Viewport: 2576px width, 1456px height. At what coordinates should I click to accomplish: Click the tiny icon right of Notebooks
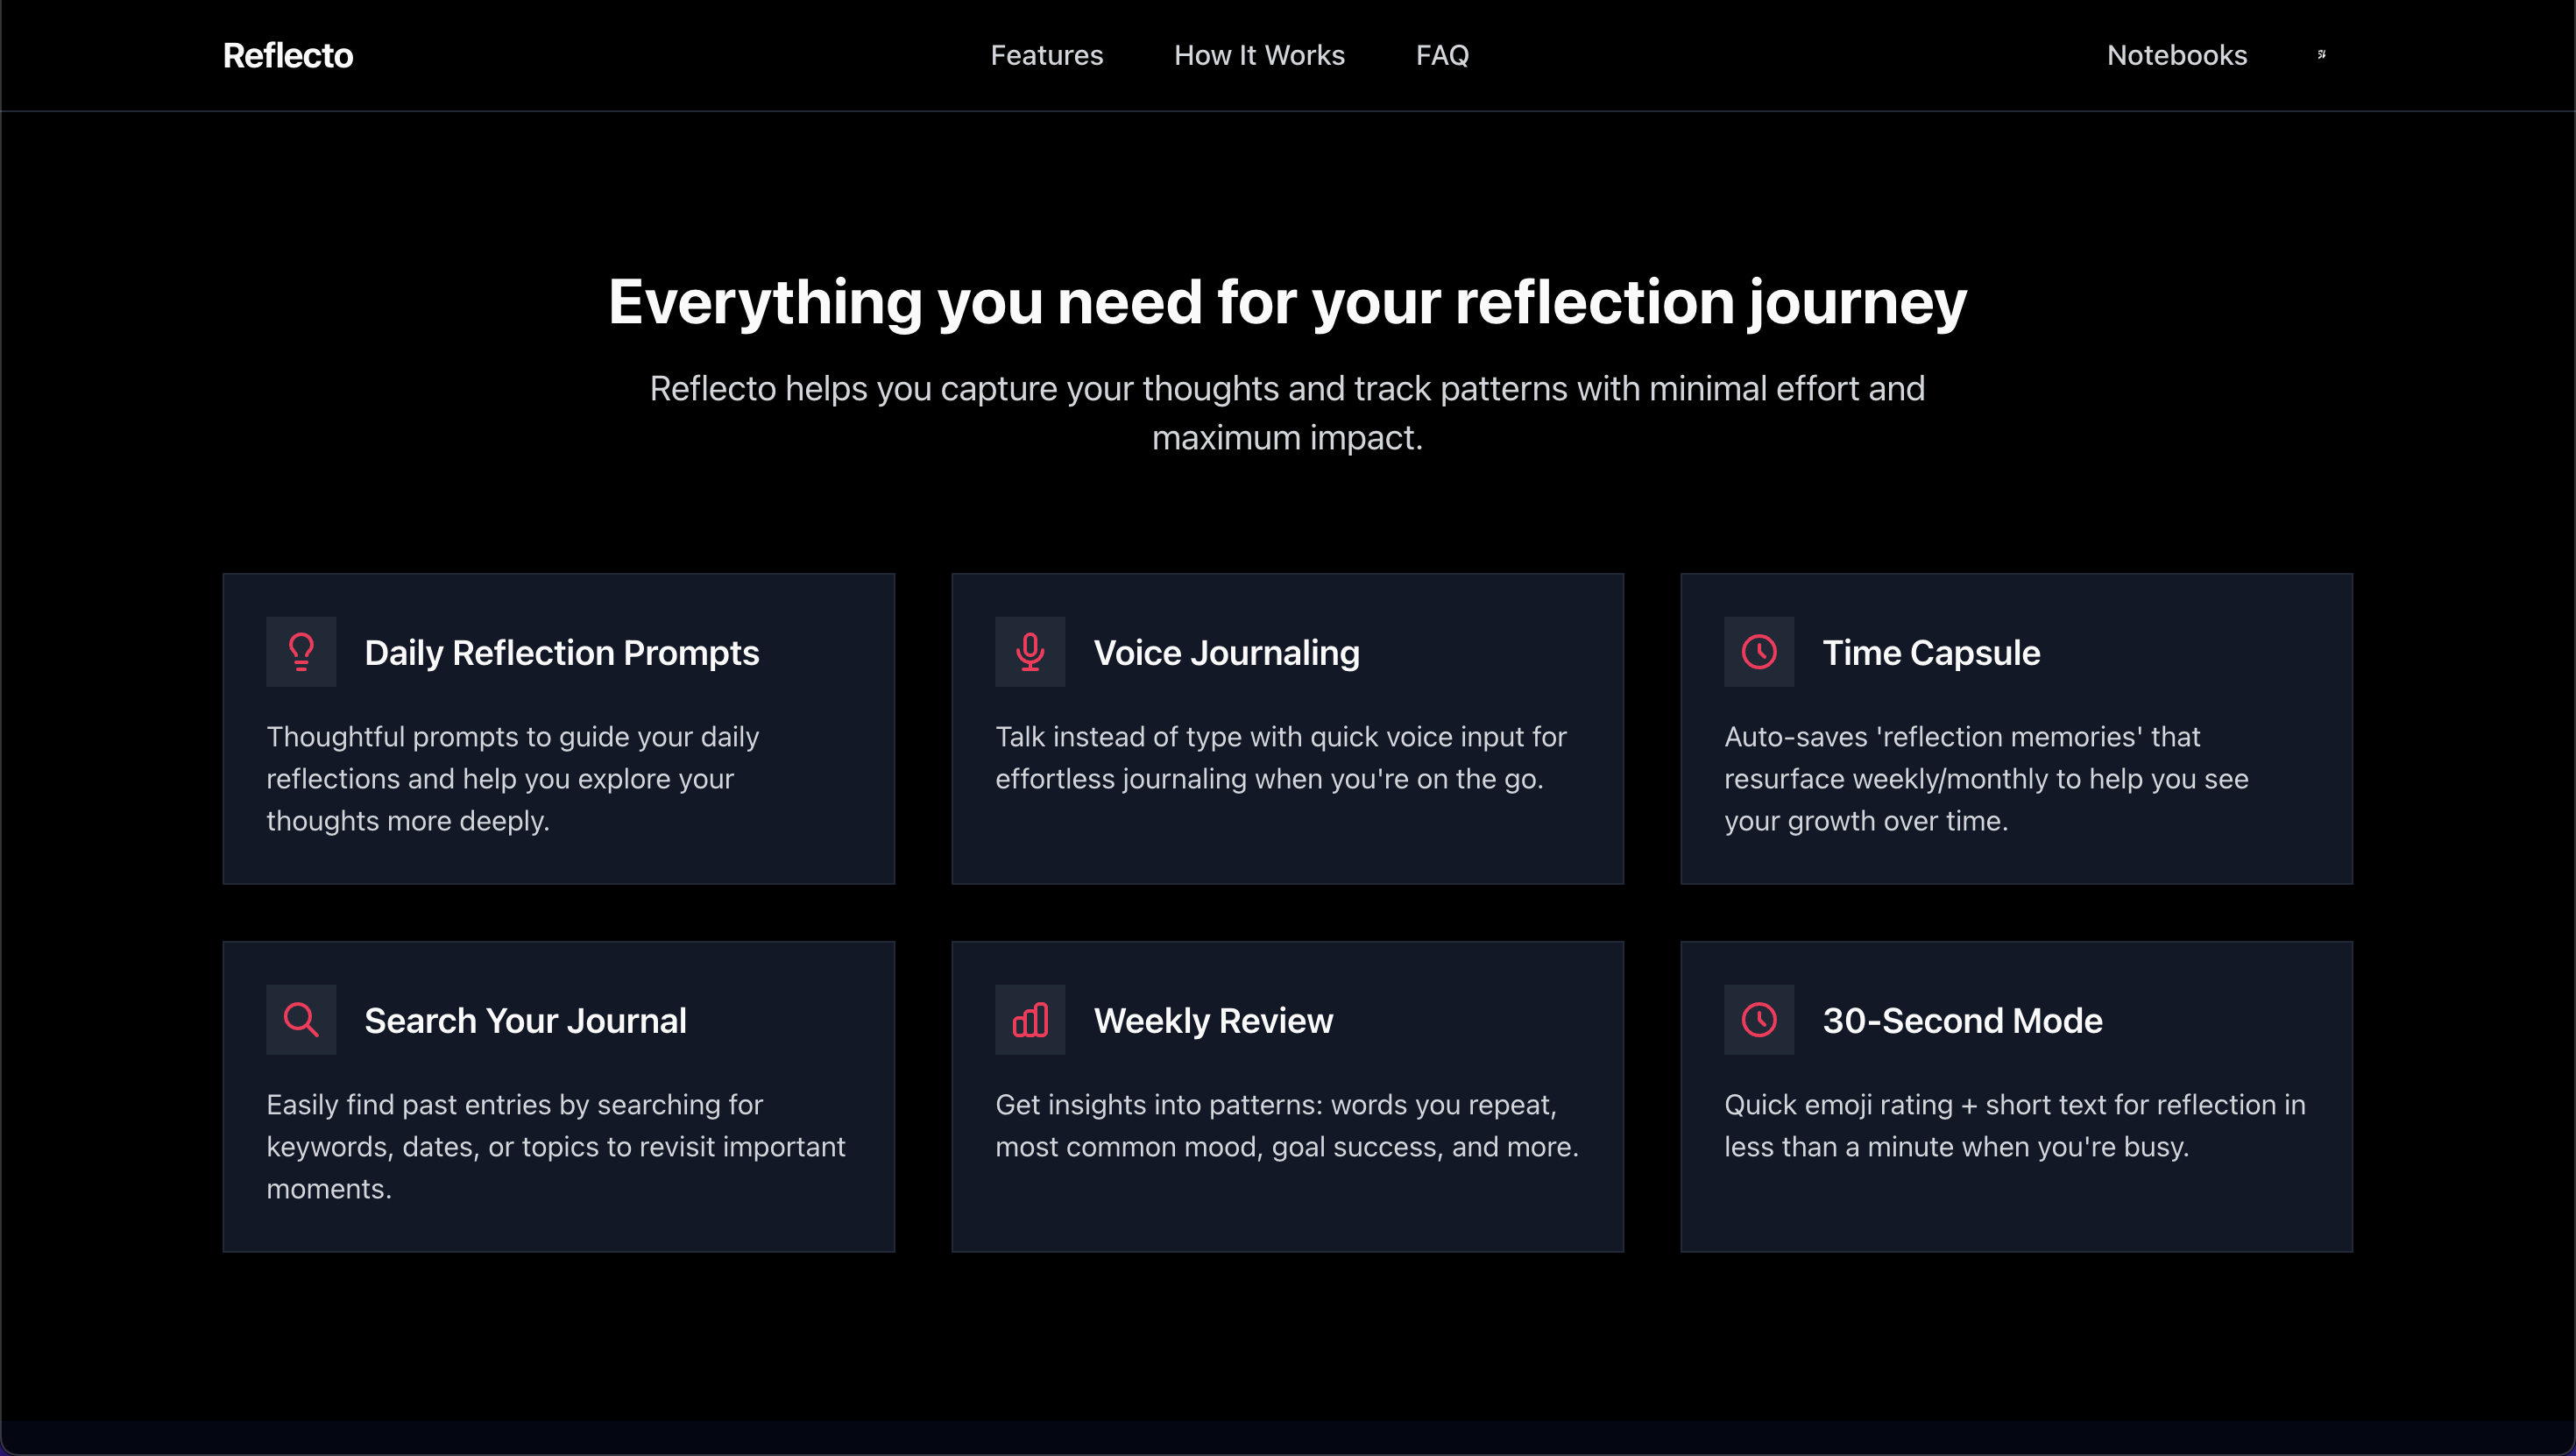click(2321, 55)
